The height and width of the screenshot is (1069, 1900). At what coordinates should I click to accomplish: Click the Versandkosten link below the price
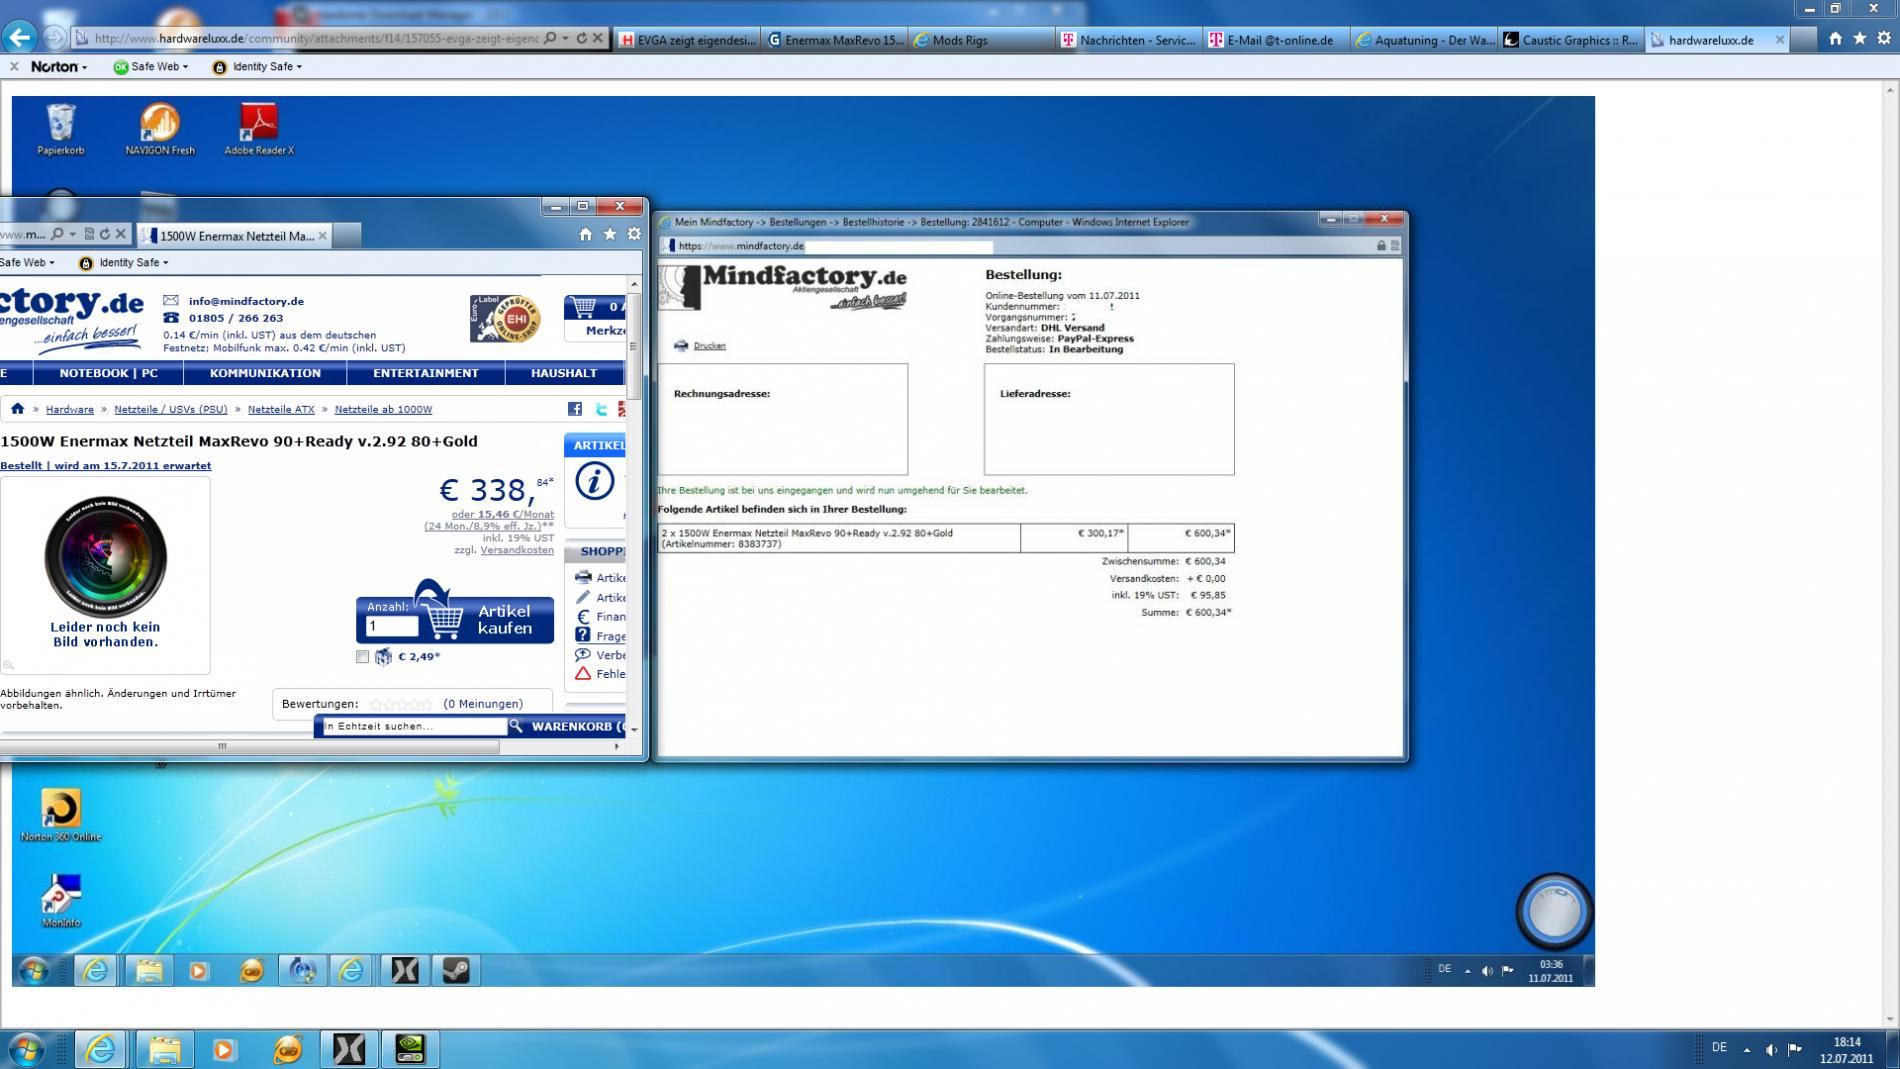click(x=517, y=550)
